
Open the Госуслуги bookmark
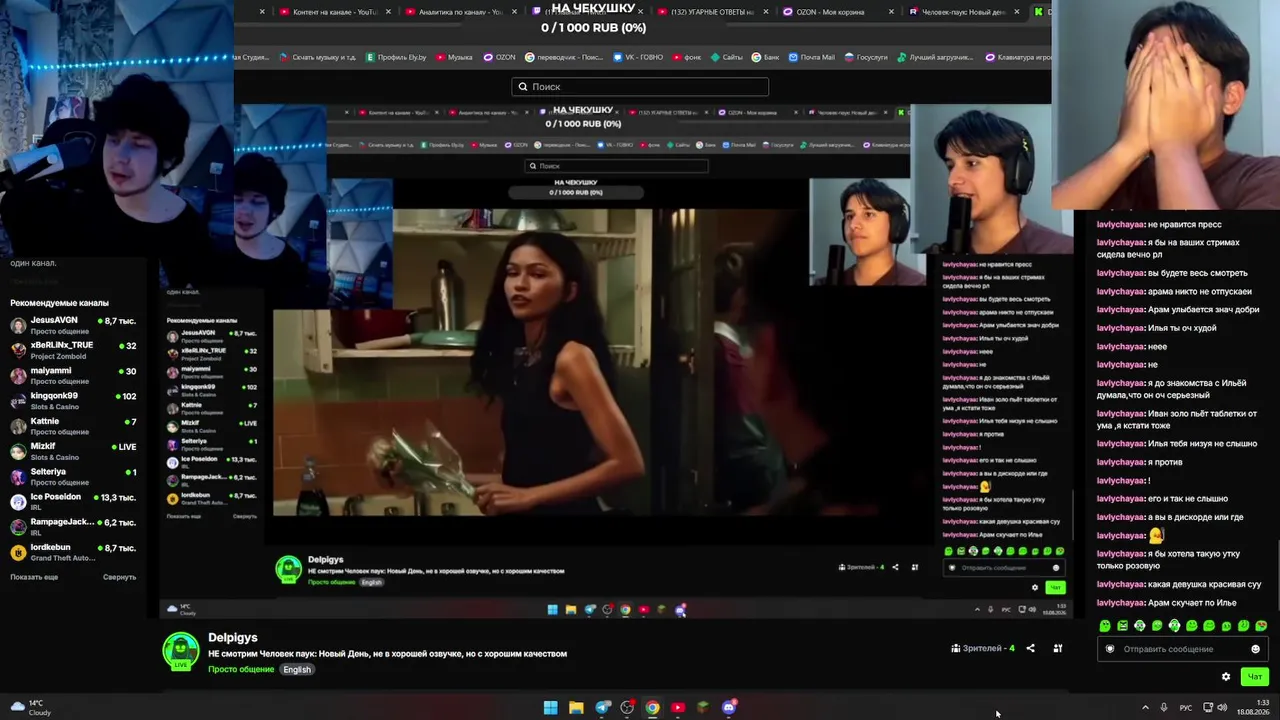865,57
